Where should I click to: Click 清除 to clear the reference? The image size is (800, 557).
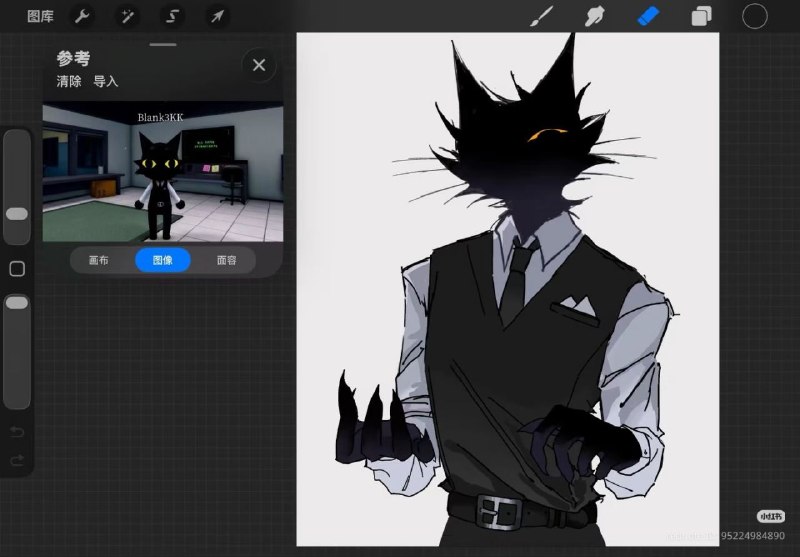(x=69, y=81)
